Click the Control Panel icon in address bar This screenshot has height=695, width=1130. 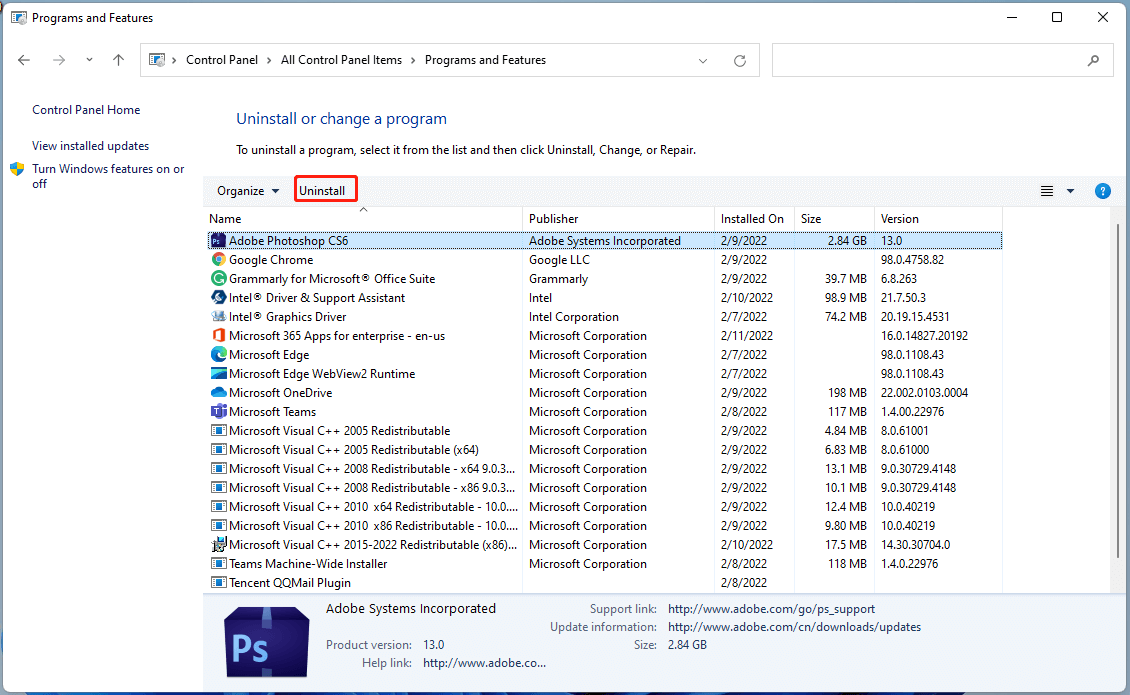point(156,60)
